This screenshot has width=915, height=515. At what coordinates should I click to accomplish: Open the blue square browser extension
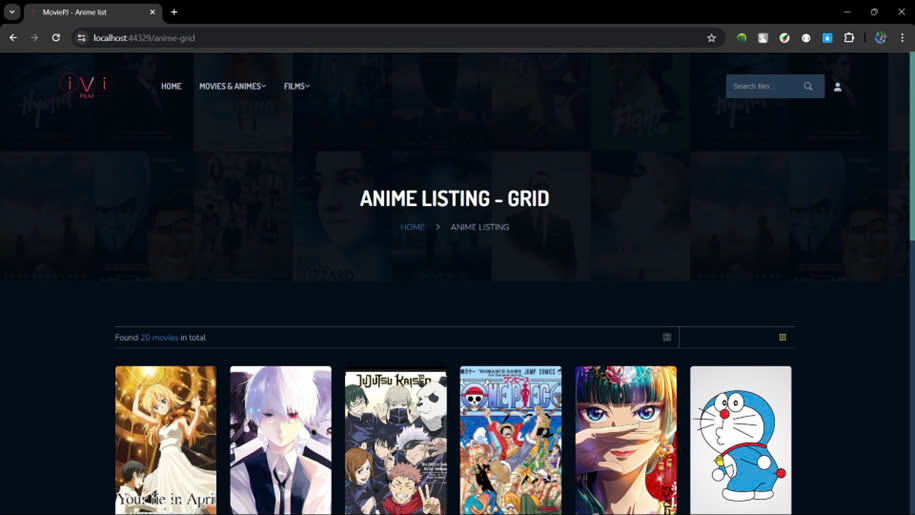tap(827, 38)
